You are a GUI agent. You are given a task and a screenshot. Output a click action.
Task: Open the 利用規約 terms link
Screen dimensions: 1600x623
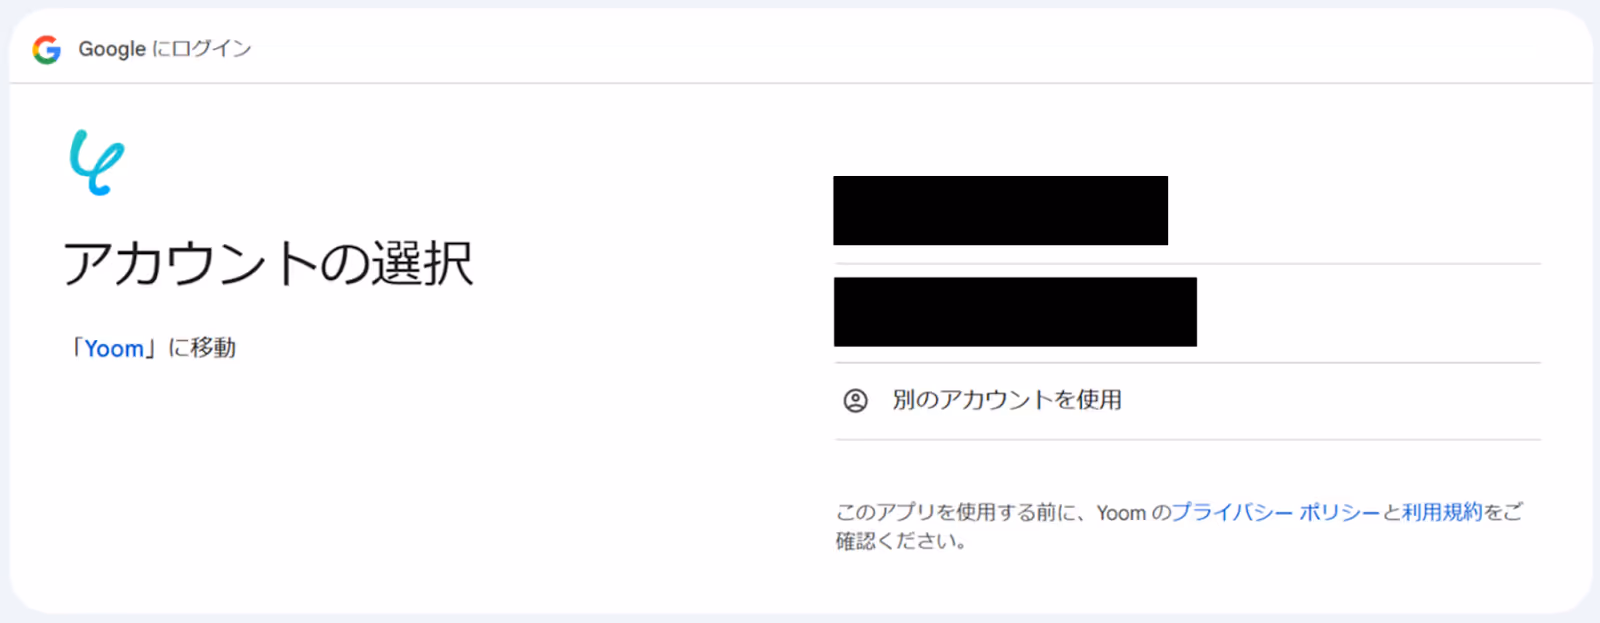pyautogui.click(x=1442, y=512)
